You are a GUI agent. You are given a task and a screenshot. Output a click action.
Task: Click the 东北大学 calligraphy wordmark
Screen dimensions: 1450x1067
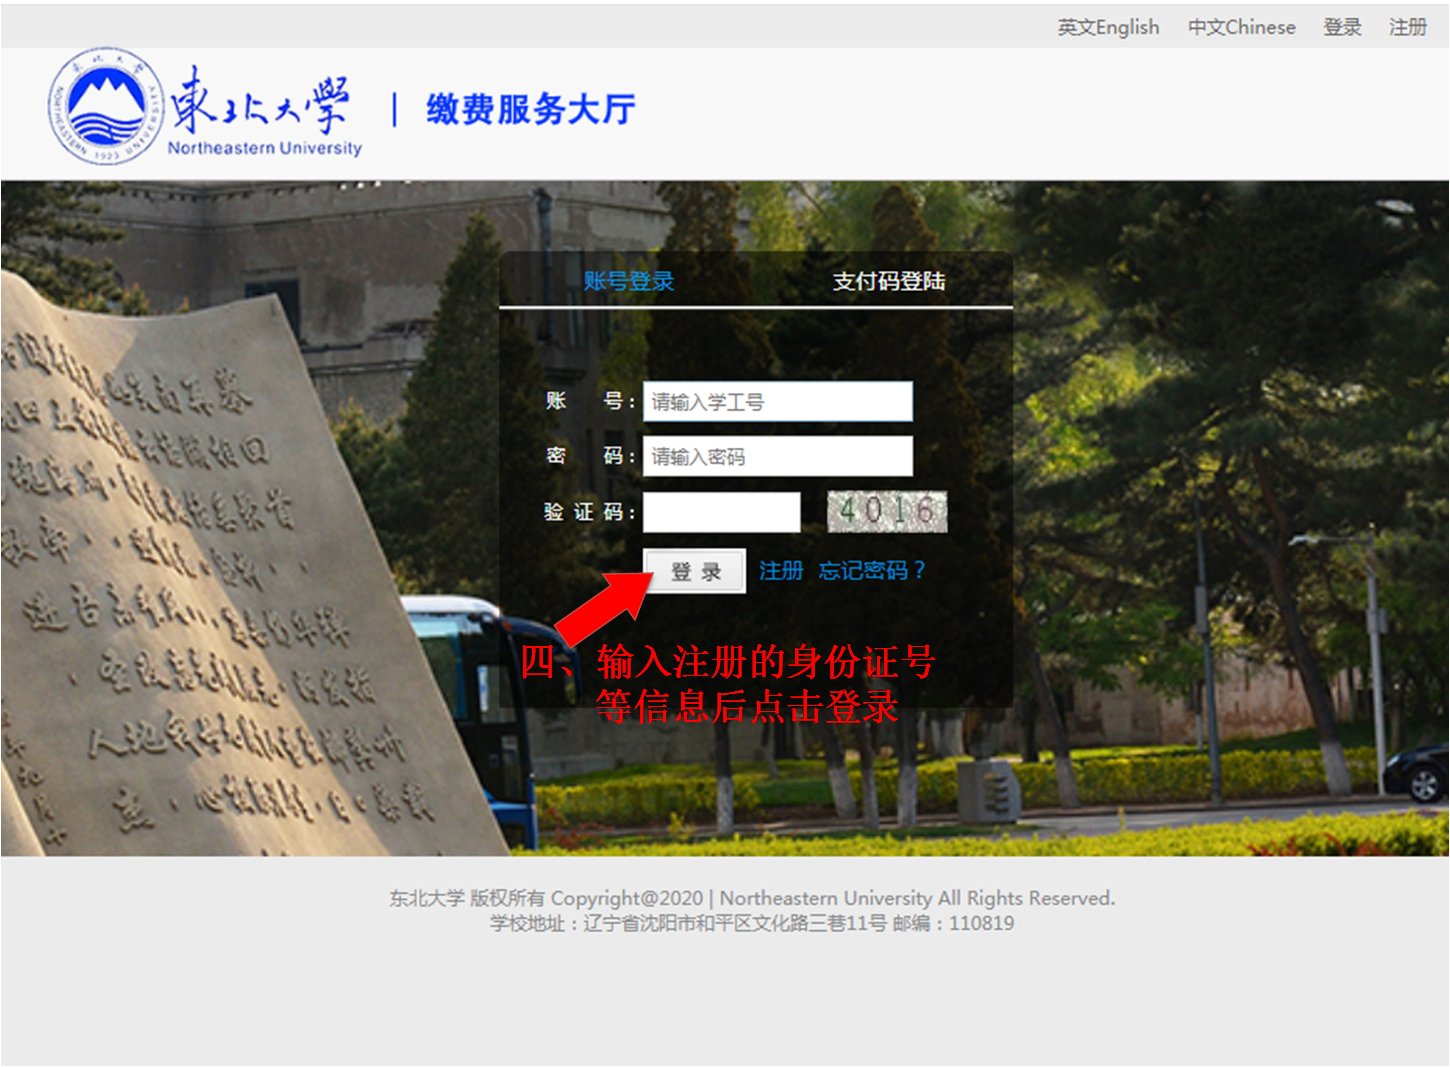pos(260,103)
